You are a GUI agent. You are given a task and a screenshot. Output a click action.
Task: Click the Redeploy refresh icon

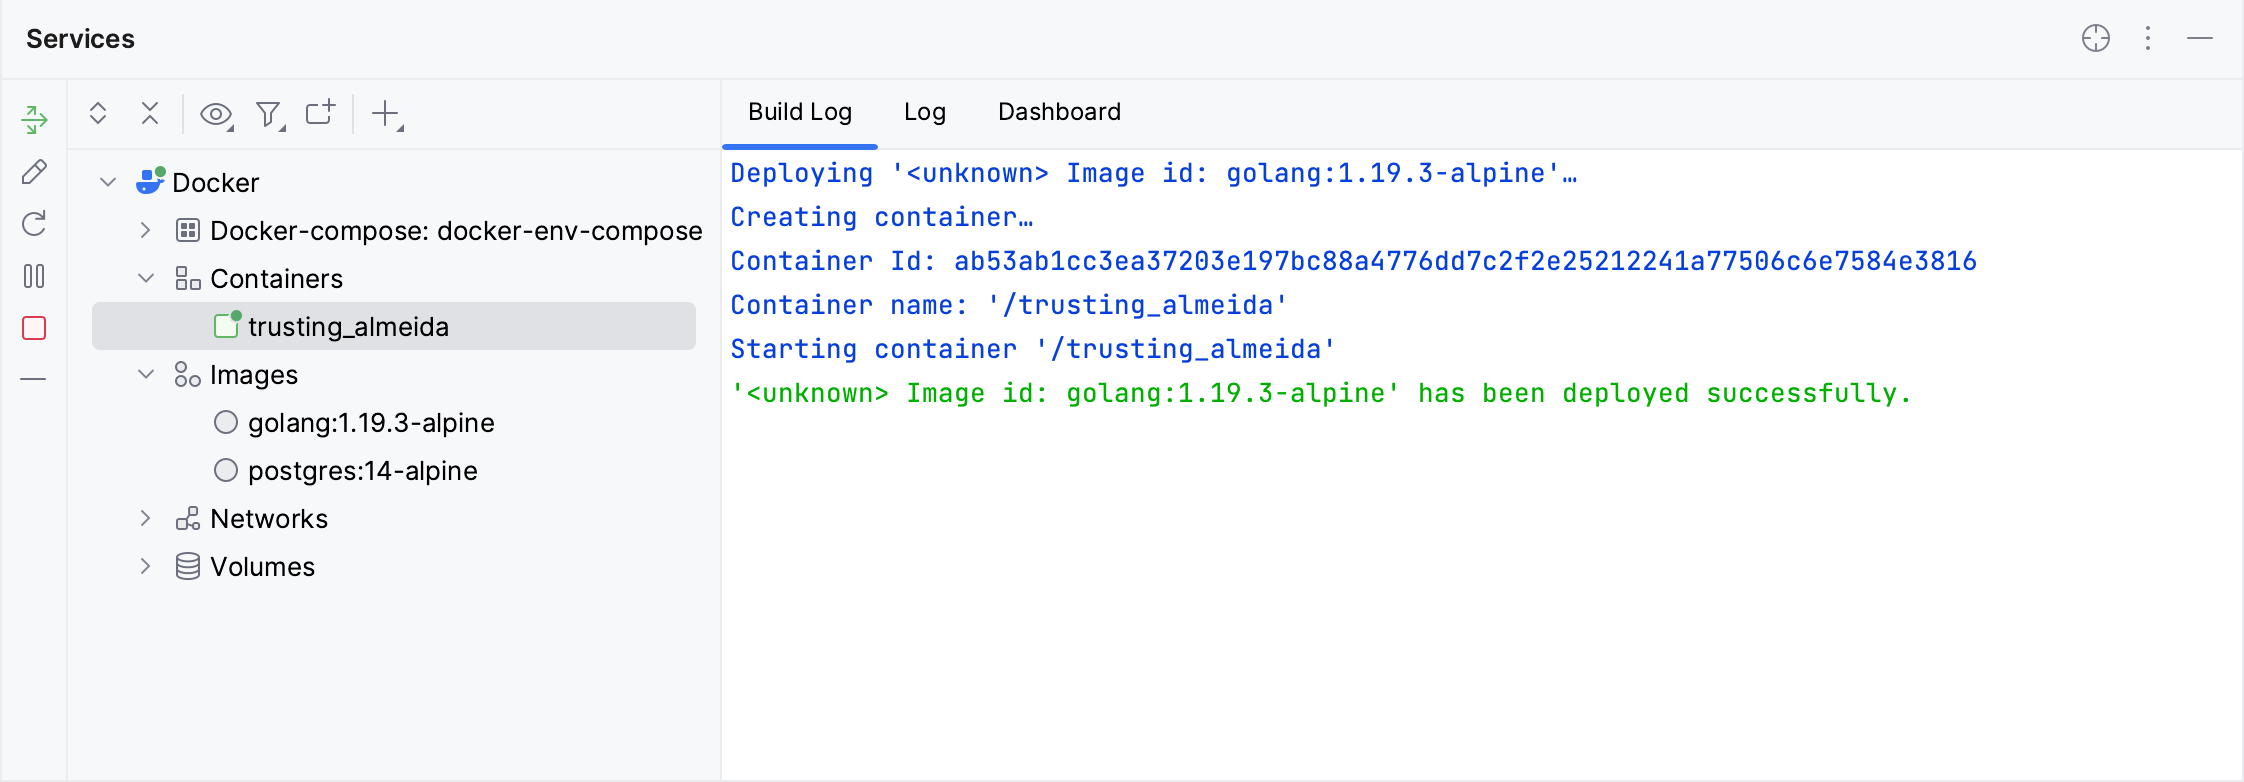34,224
